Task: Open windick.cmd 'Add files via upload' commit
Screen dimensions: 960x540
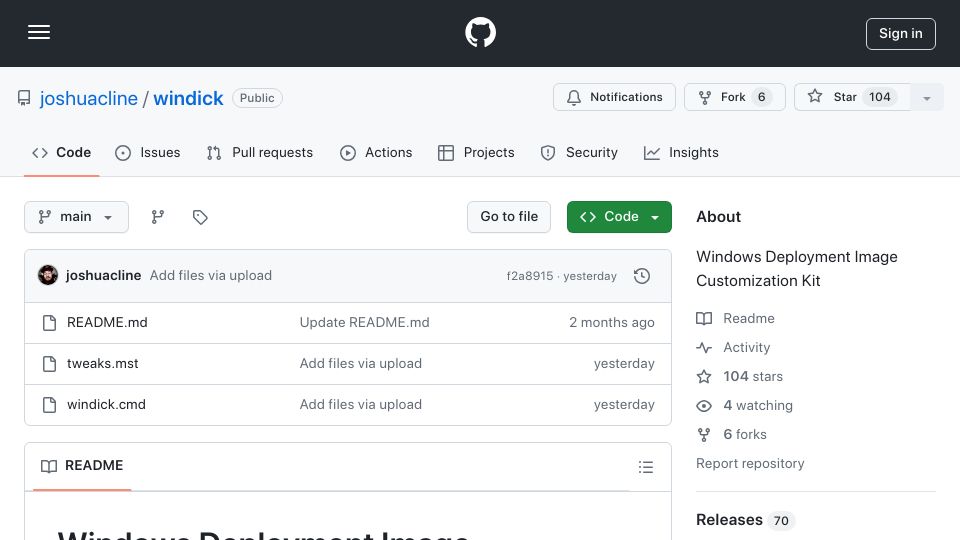Action: [x=361, y=405]
